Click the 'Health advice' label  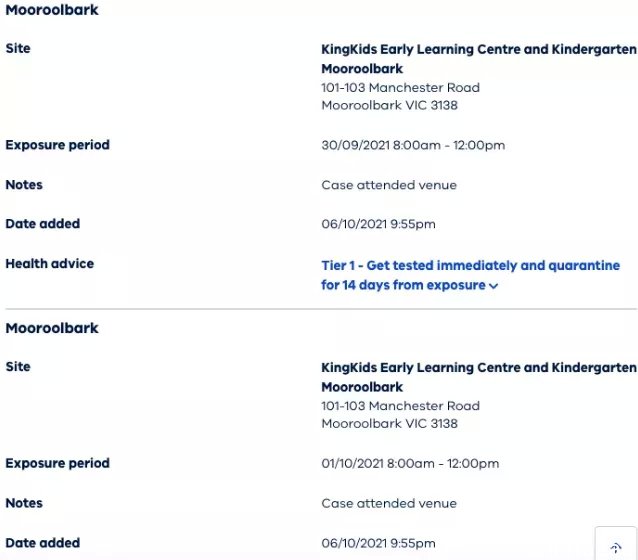[50, 264]
